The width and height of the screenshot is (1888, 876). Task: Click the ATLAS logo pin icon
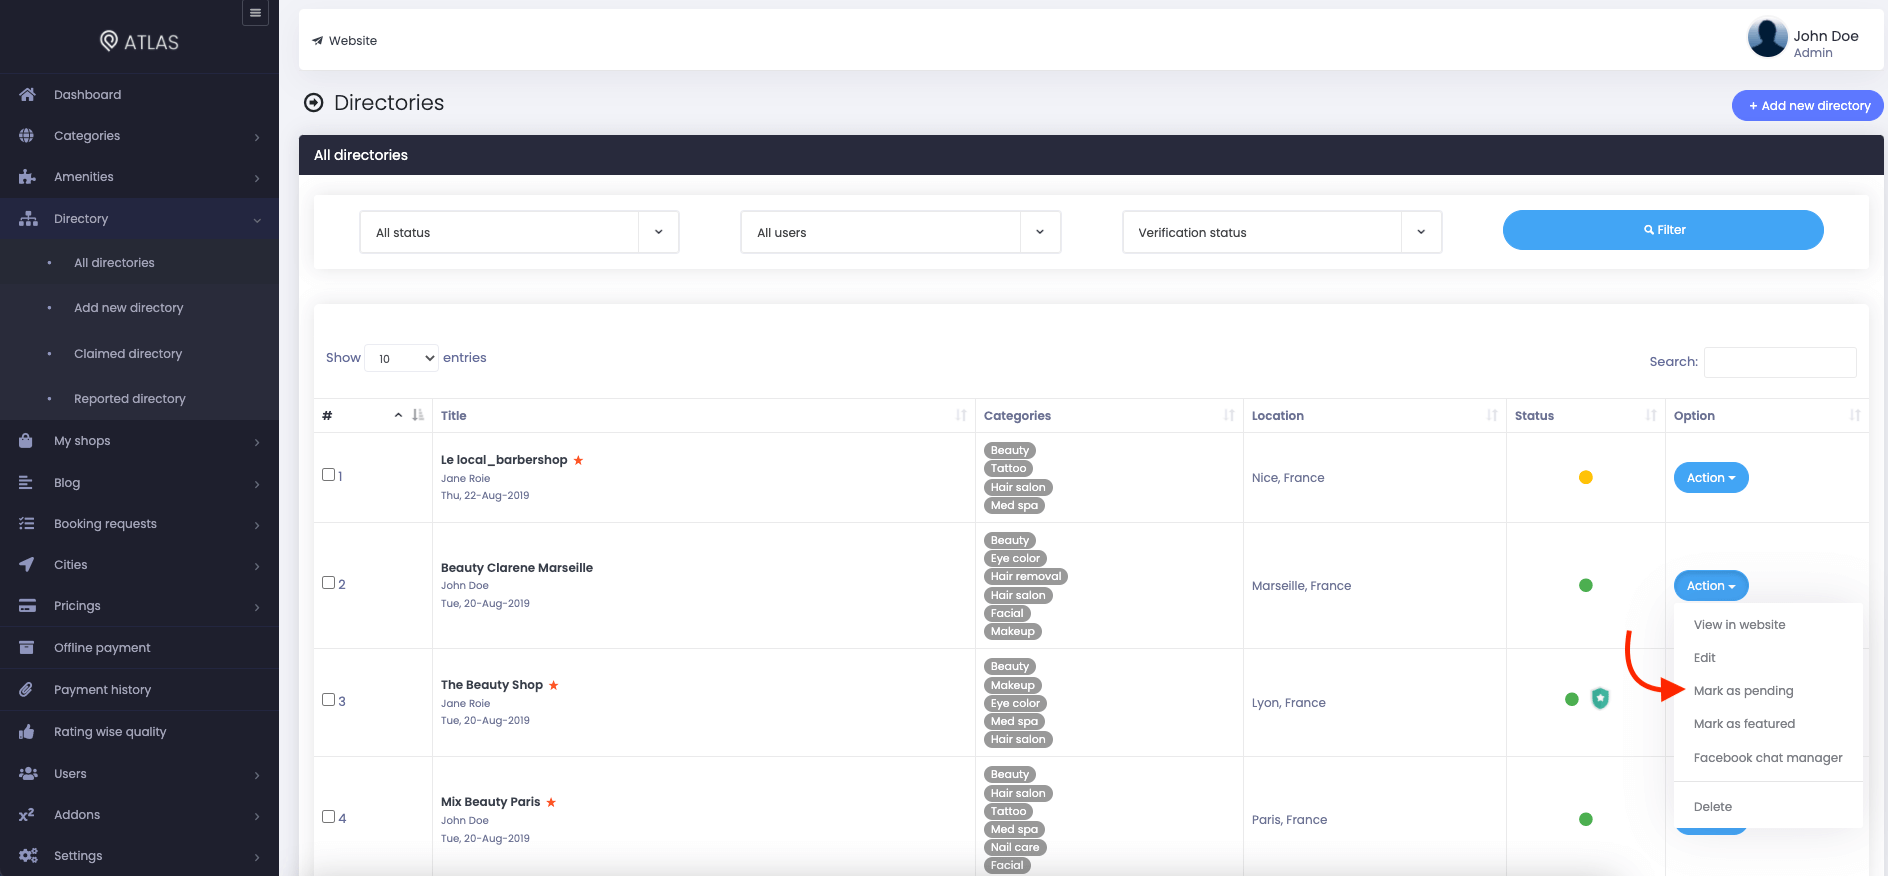(x=109, y=41)
